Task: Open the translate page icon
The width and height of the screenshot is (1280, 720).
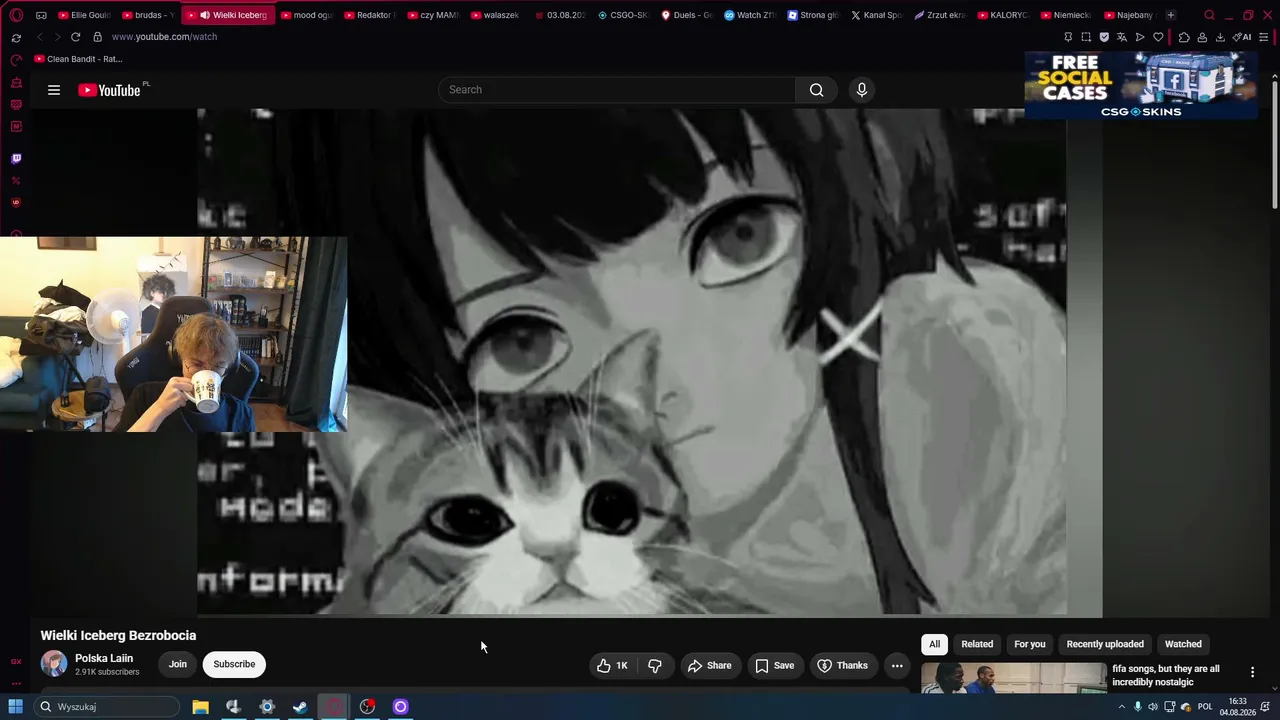Action: (x=1122, y=37)
